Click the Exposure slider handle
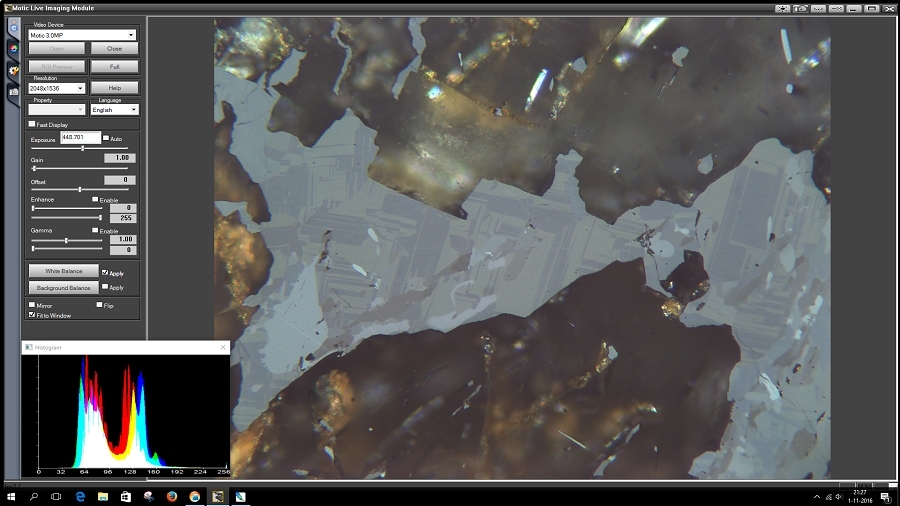The width and height of the screenshot is (900, 506). (83, 148)
